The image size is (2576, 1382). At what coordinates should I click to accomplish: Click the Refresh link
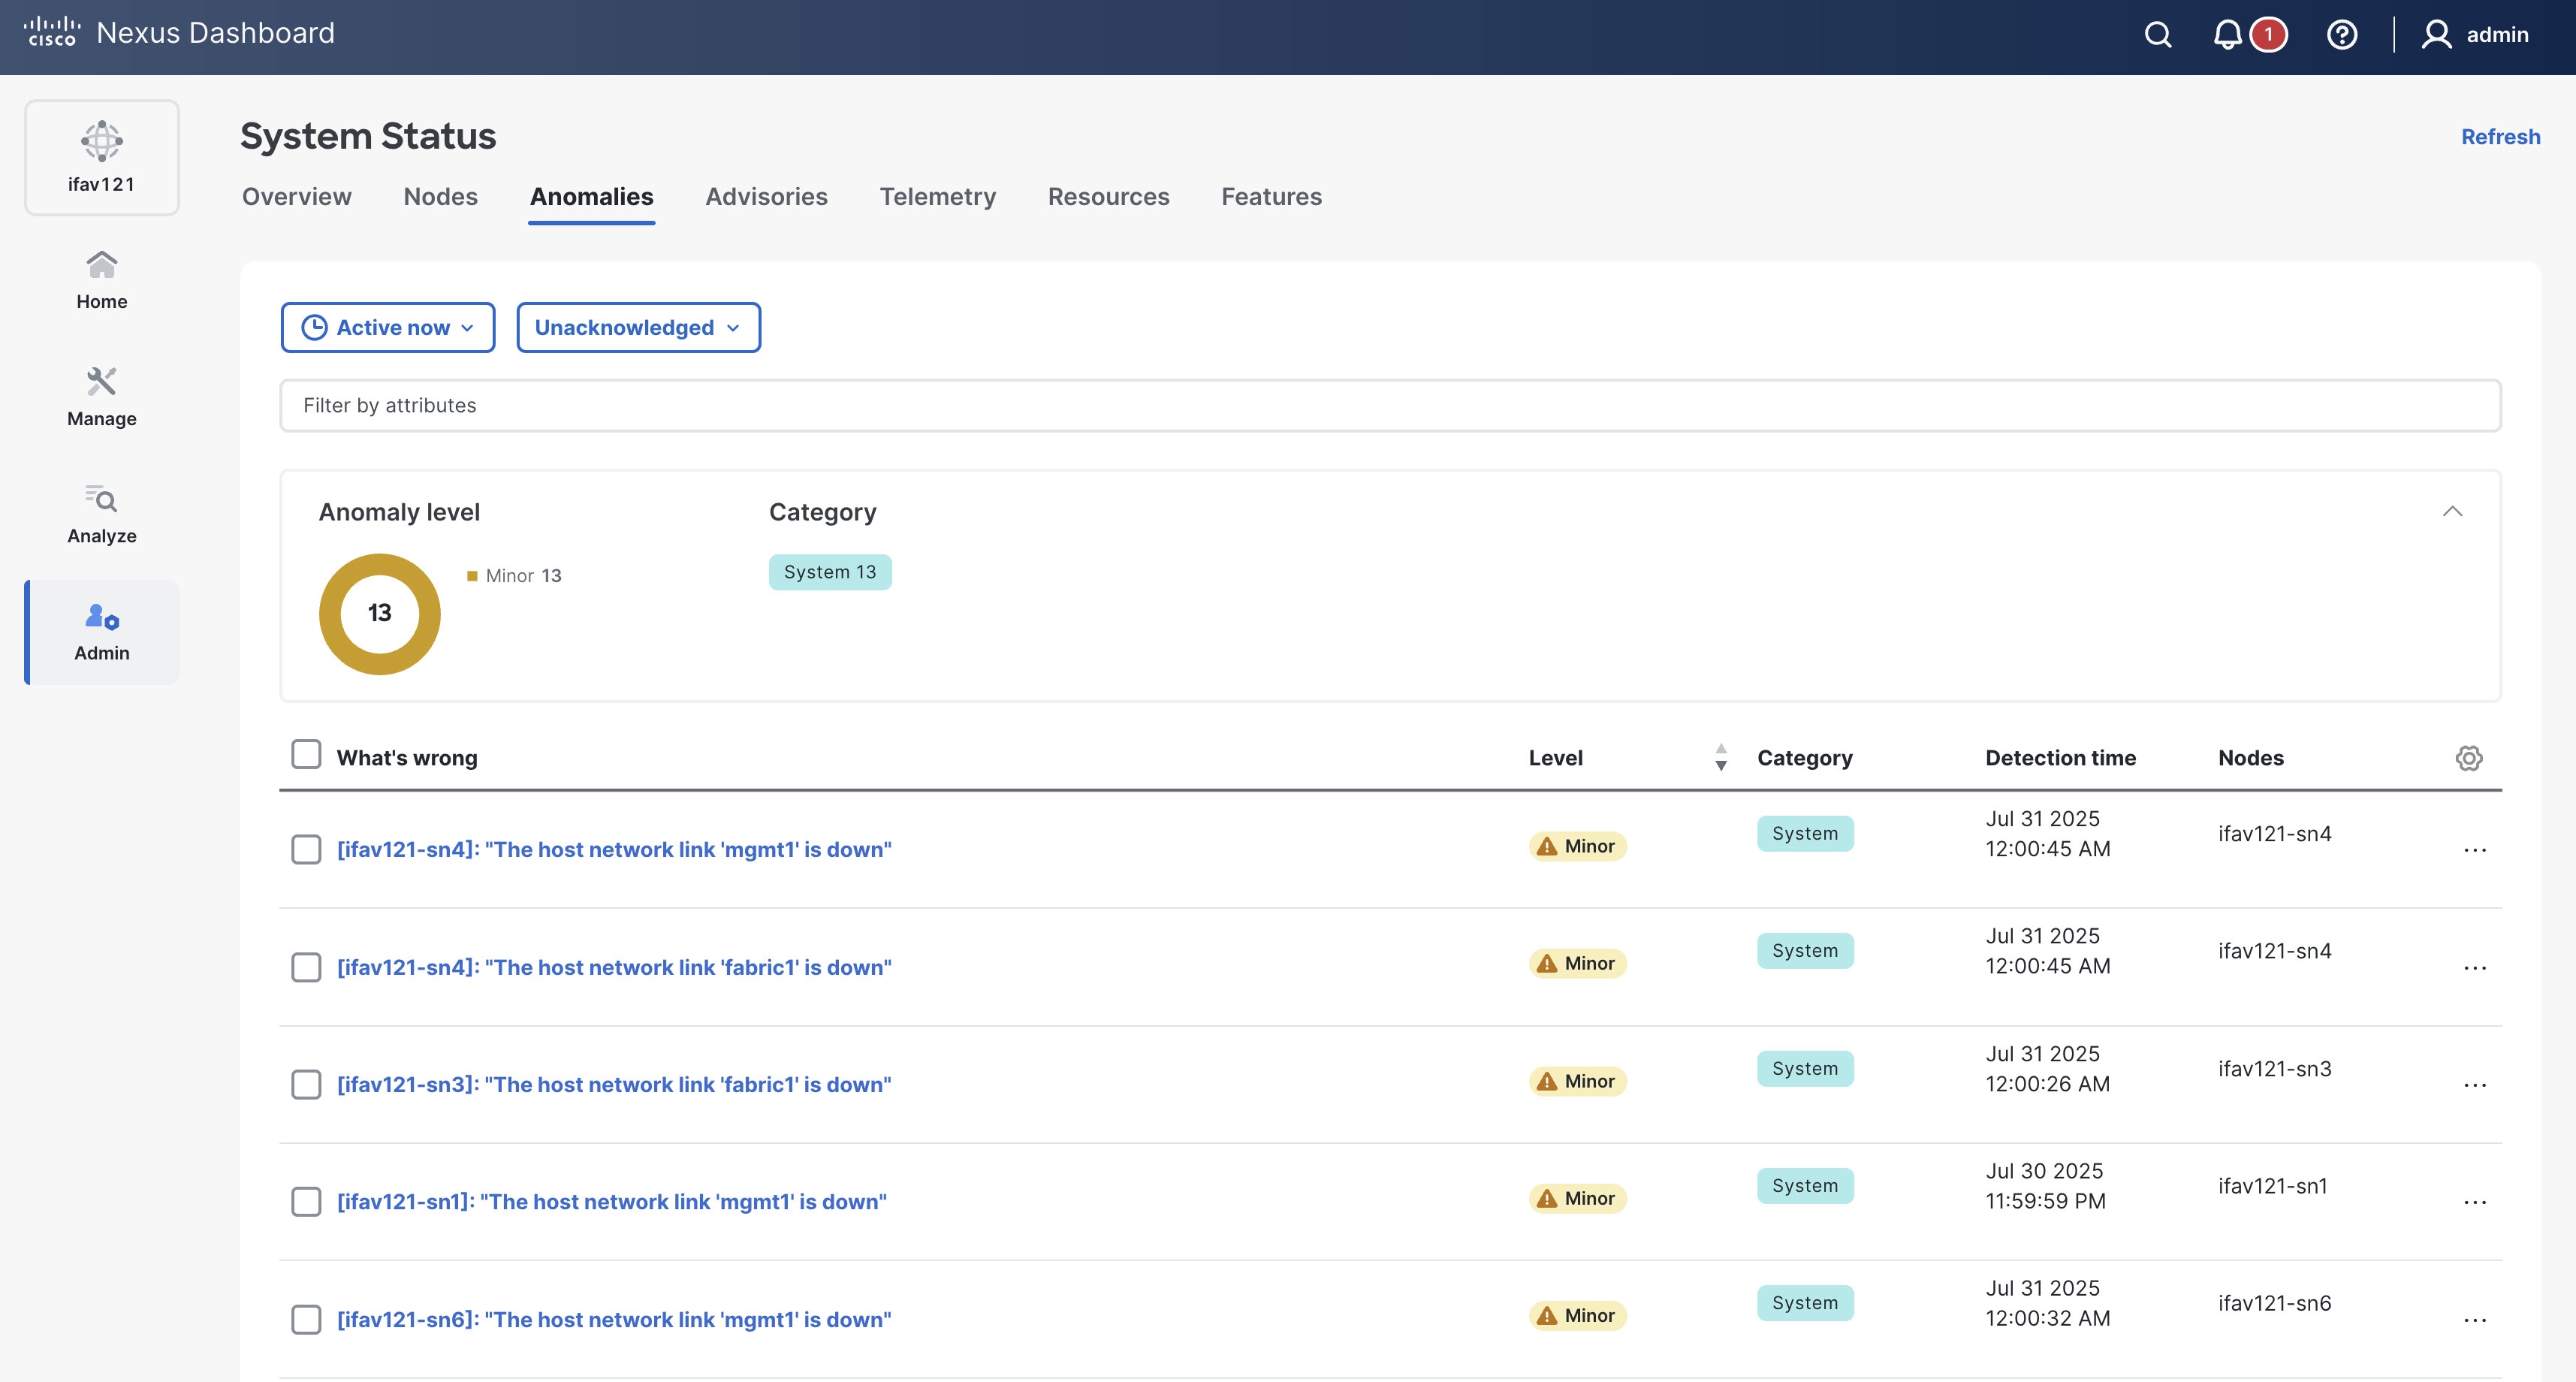2501,137
